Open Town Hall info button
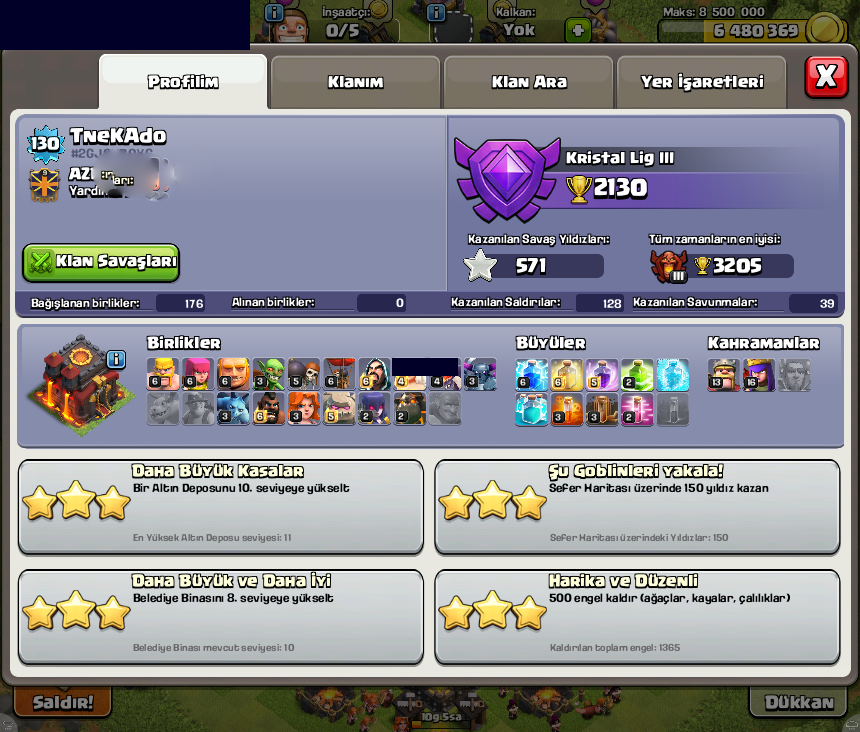This screenshot has height=732, width=860. coord(116,360)
